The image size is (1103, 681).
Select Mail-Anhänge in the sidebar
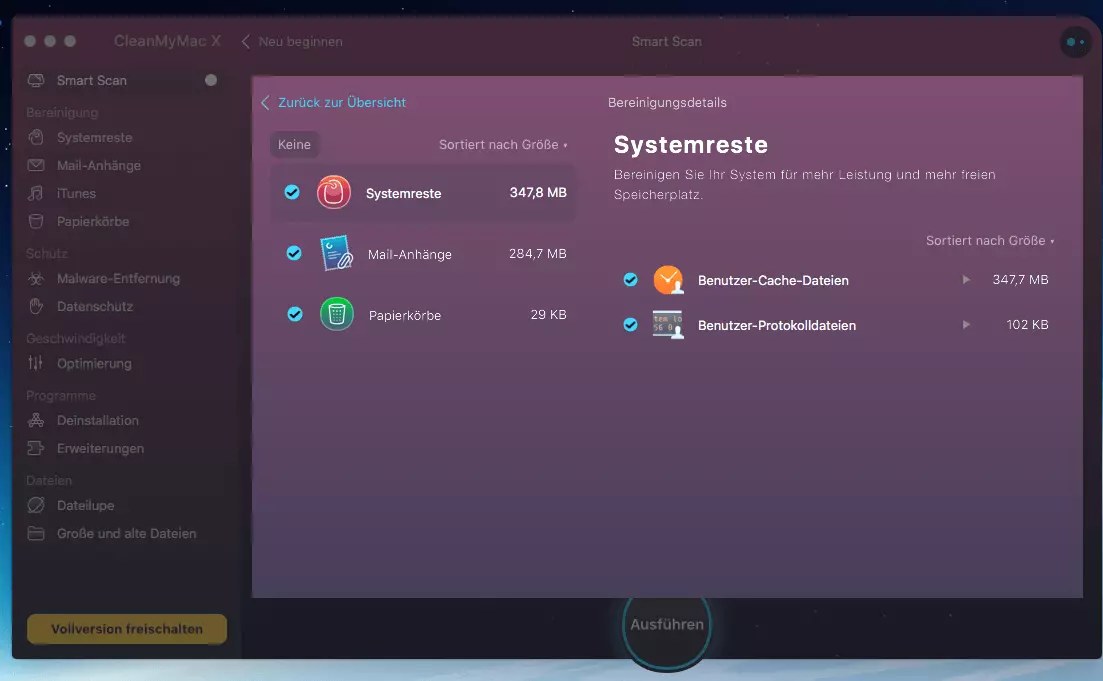(x=98, y=165)
